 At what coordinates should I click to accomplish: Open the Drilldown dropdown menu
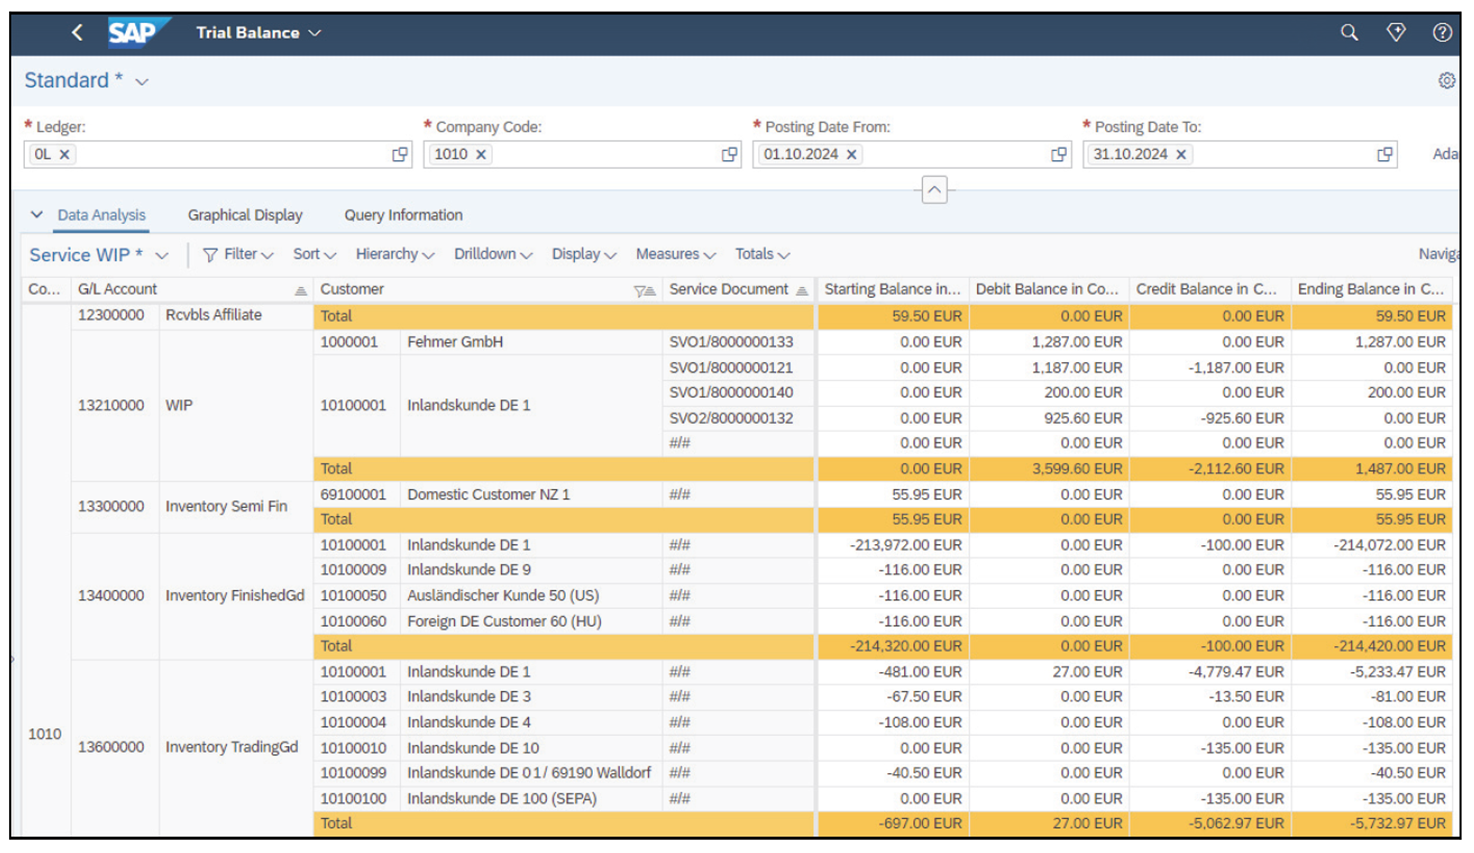coord(493,255)
